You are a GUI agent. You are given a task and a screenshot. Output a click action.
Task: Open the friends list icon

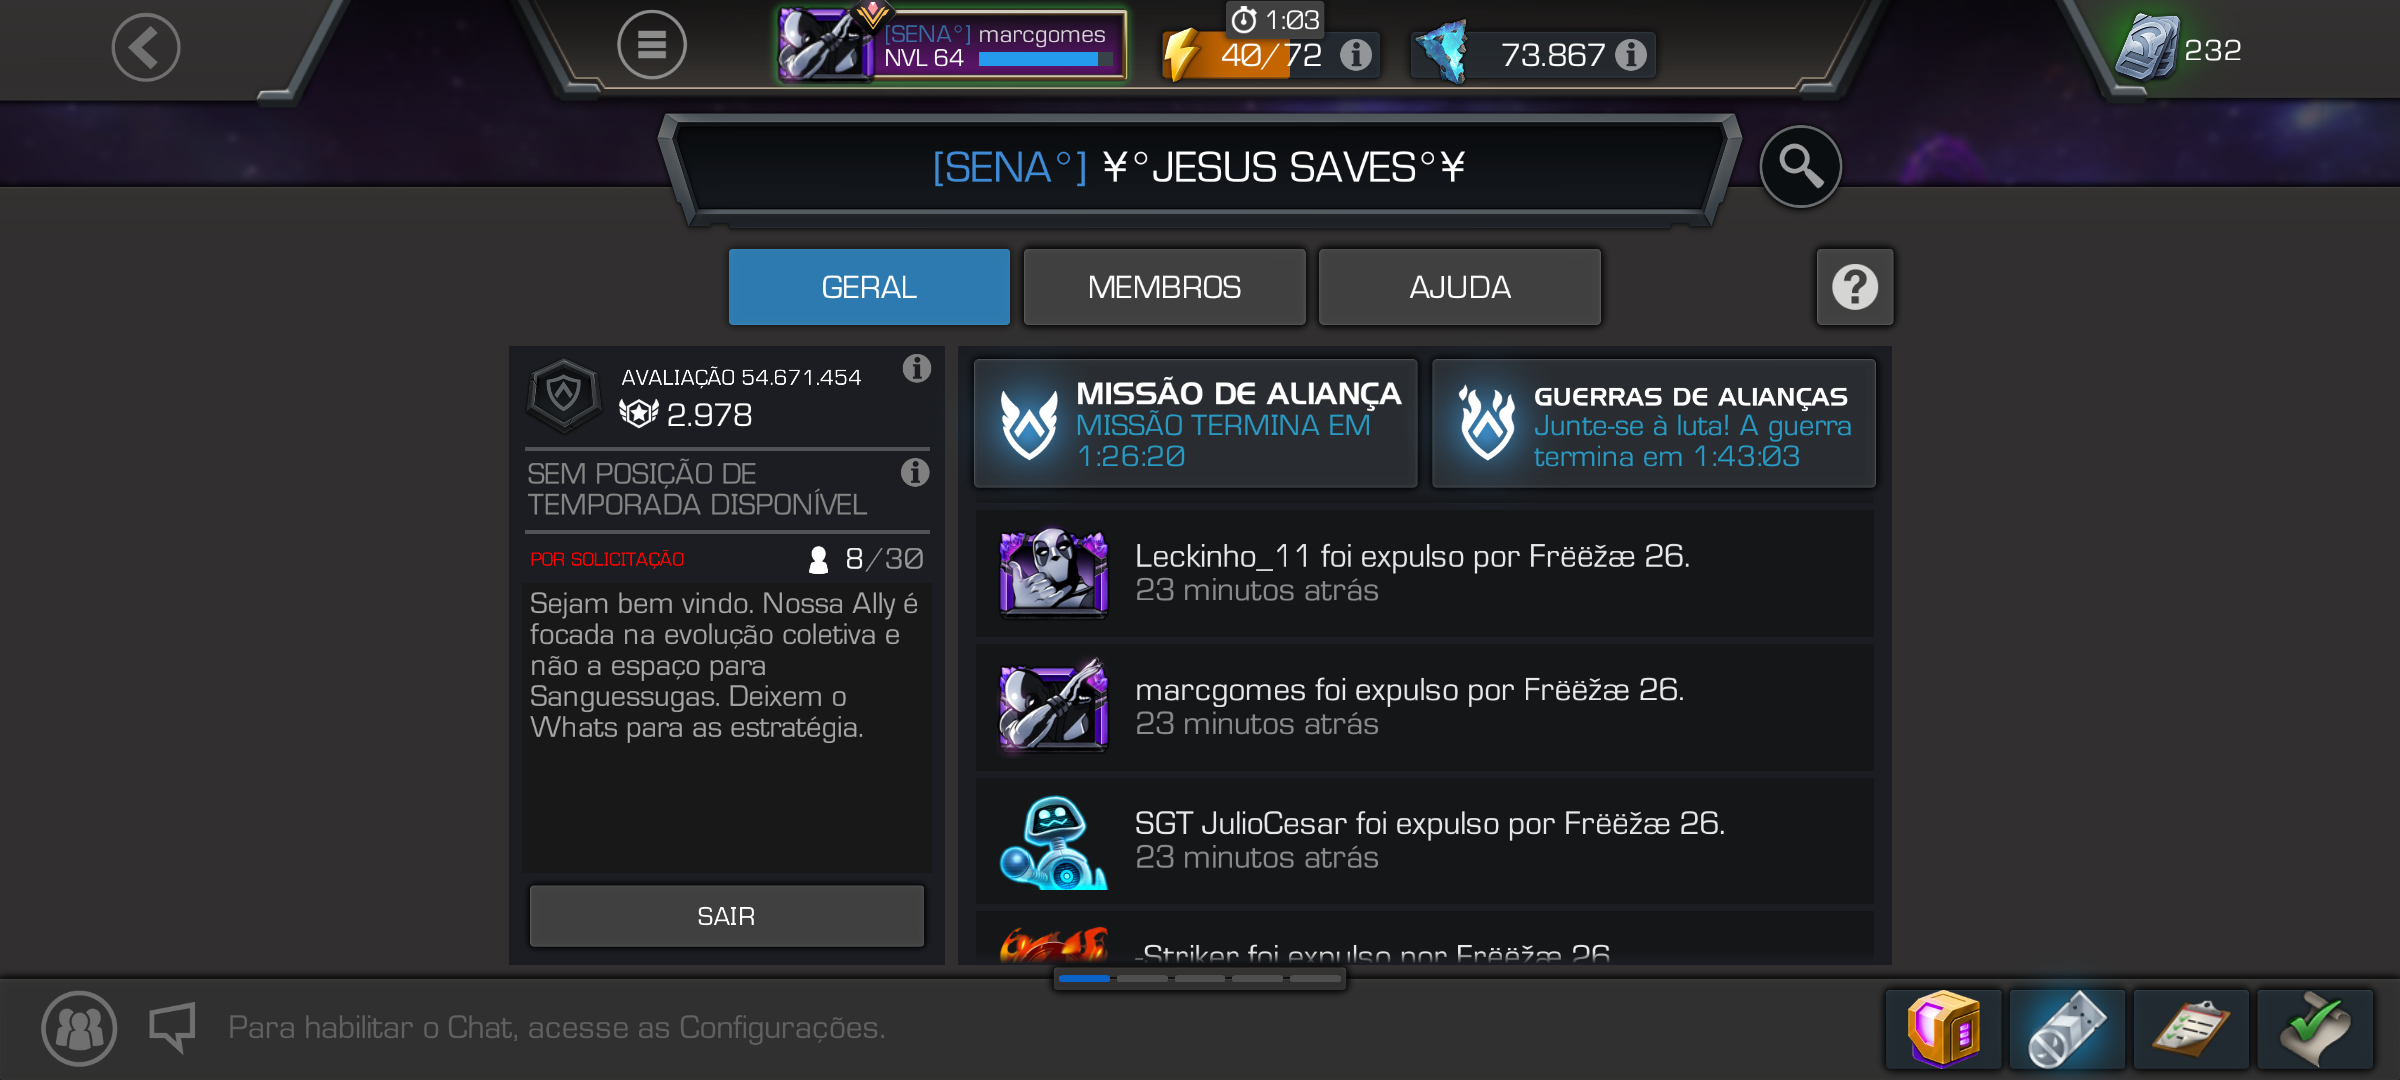click(x=79, y=1028)
